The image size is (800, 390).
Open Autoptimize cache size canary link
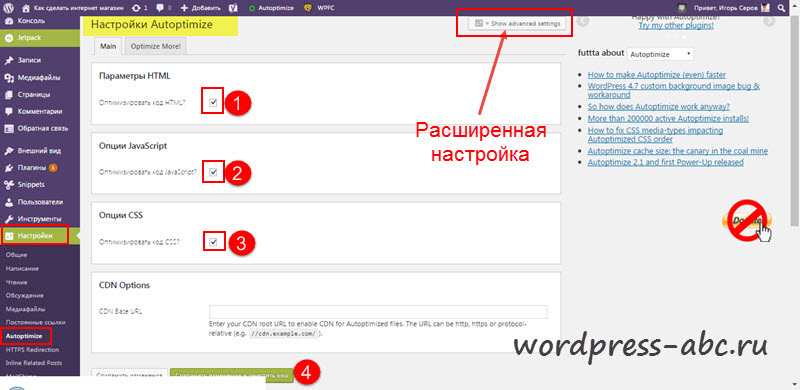[678, 151]
